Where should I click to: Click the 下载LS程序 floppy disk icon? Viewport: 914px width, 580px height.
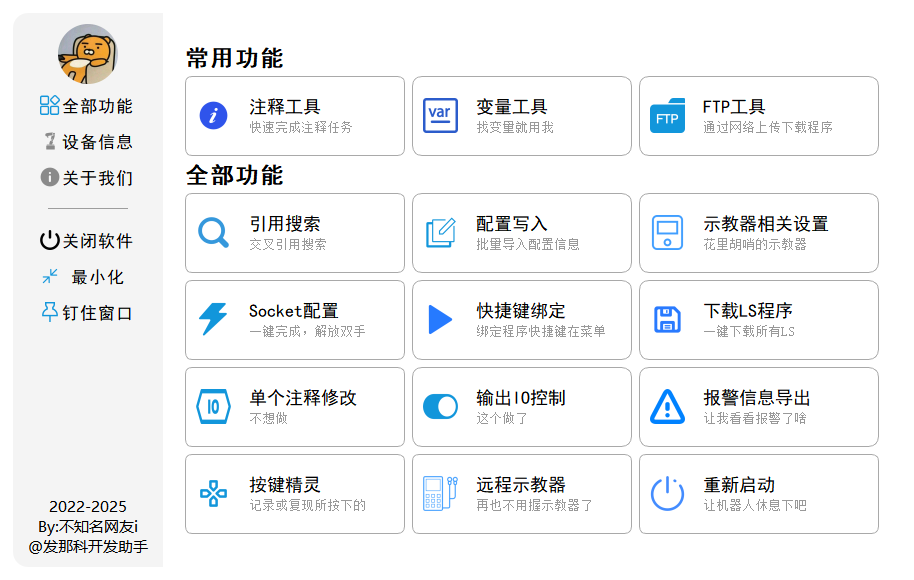click(667, 320)
